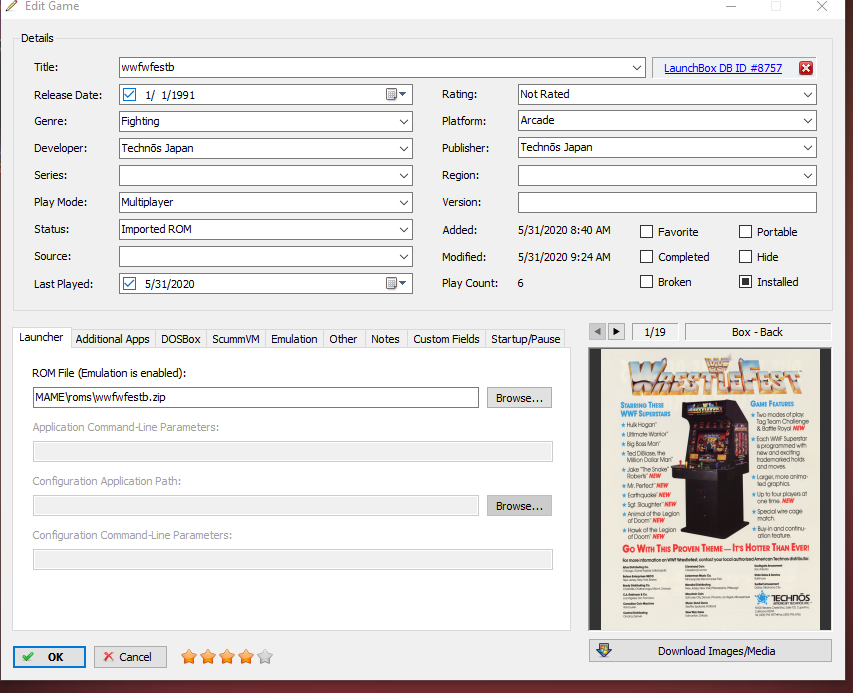Open the Genre dropdown
Image resolution: width=853 pixels, height=693 pixels.
click(x=404, y=121)
